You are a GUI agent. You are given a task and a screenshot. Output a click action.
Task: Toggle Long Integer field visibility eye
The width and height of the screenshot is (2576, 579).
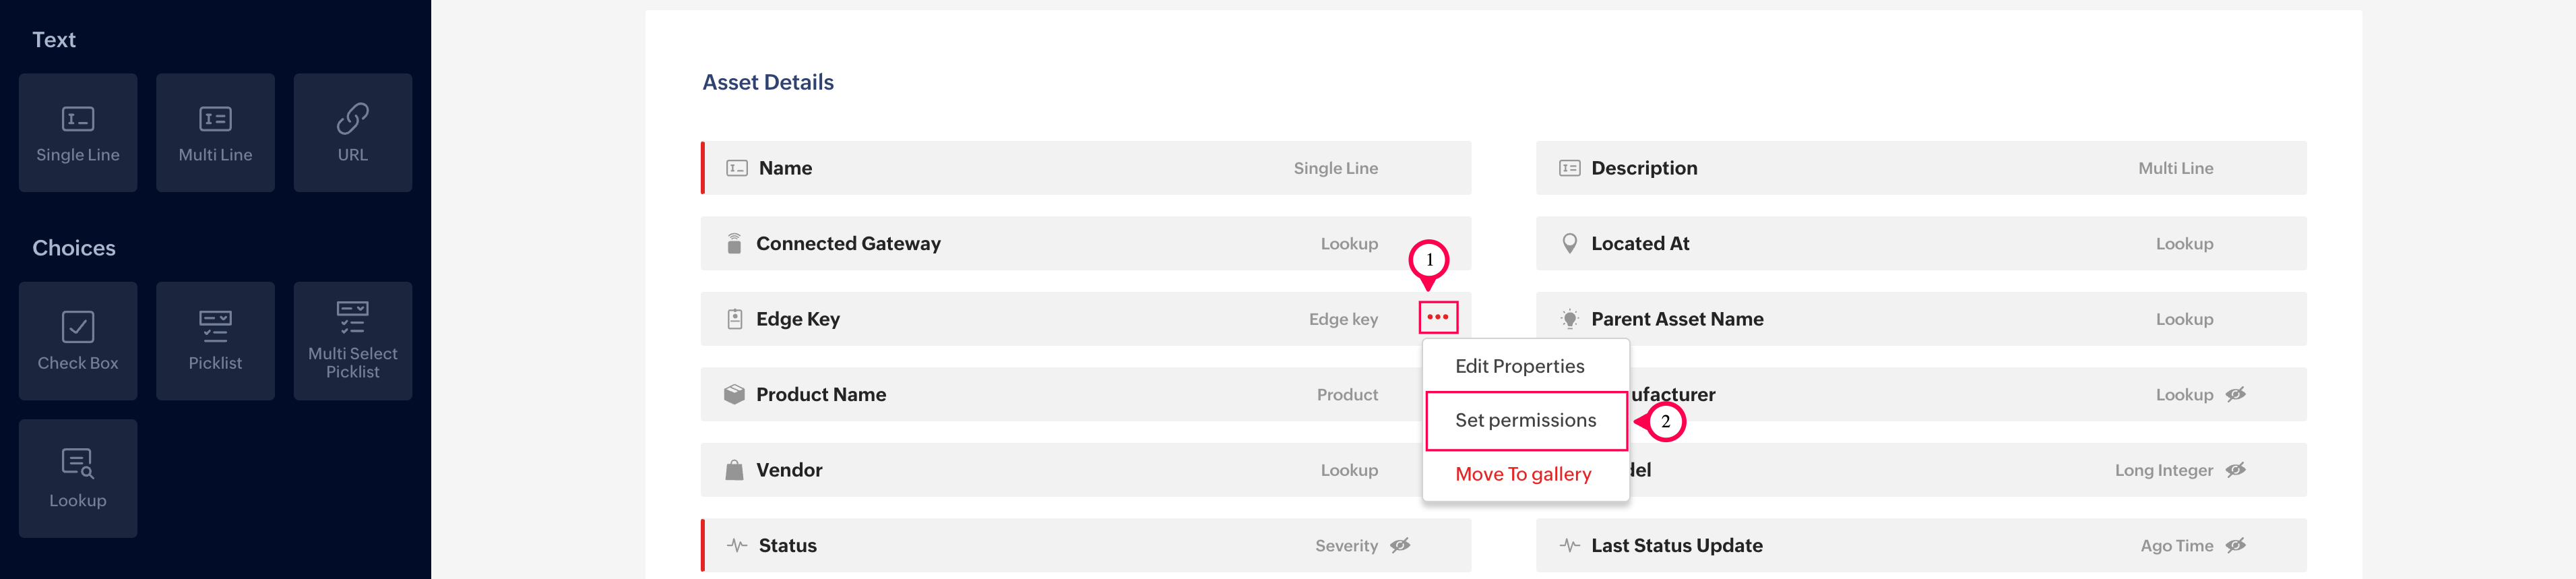[2236, 470]
